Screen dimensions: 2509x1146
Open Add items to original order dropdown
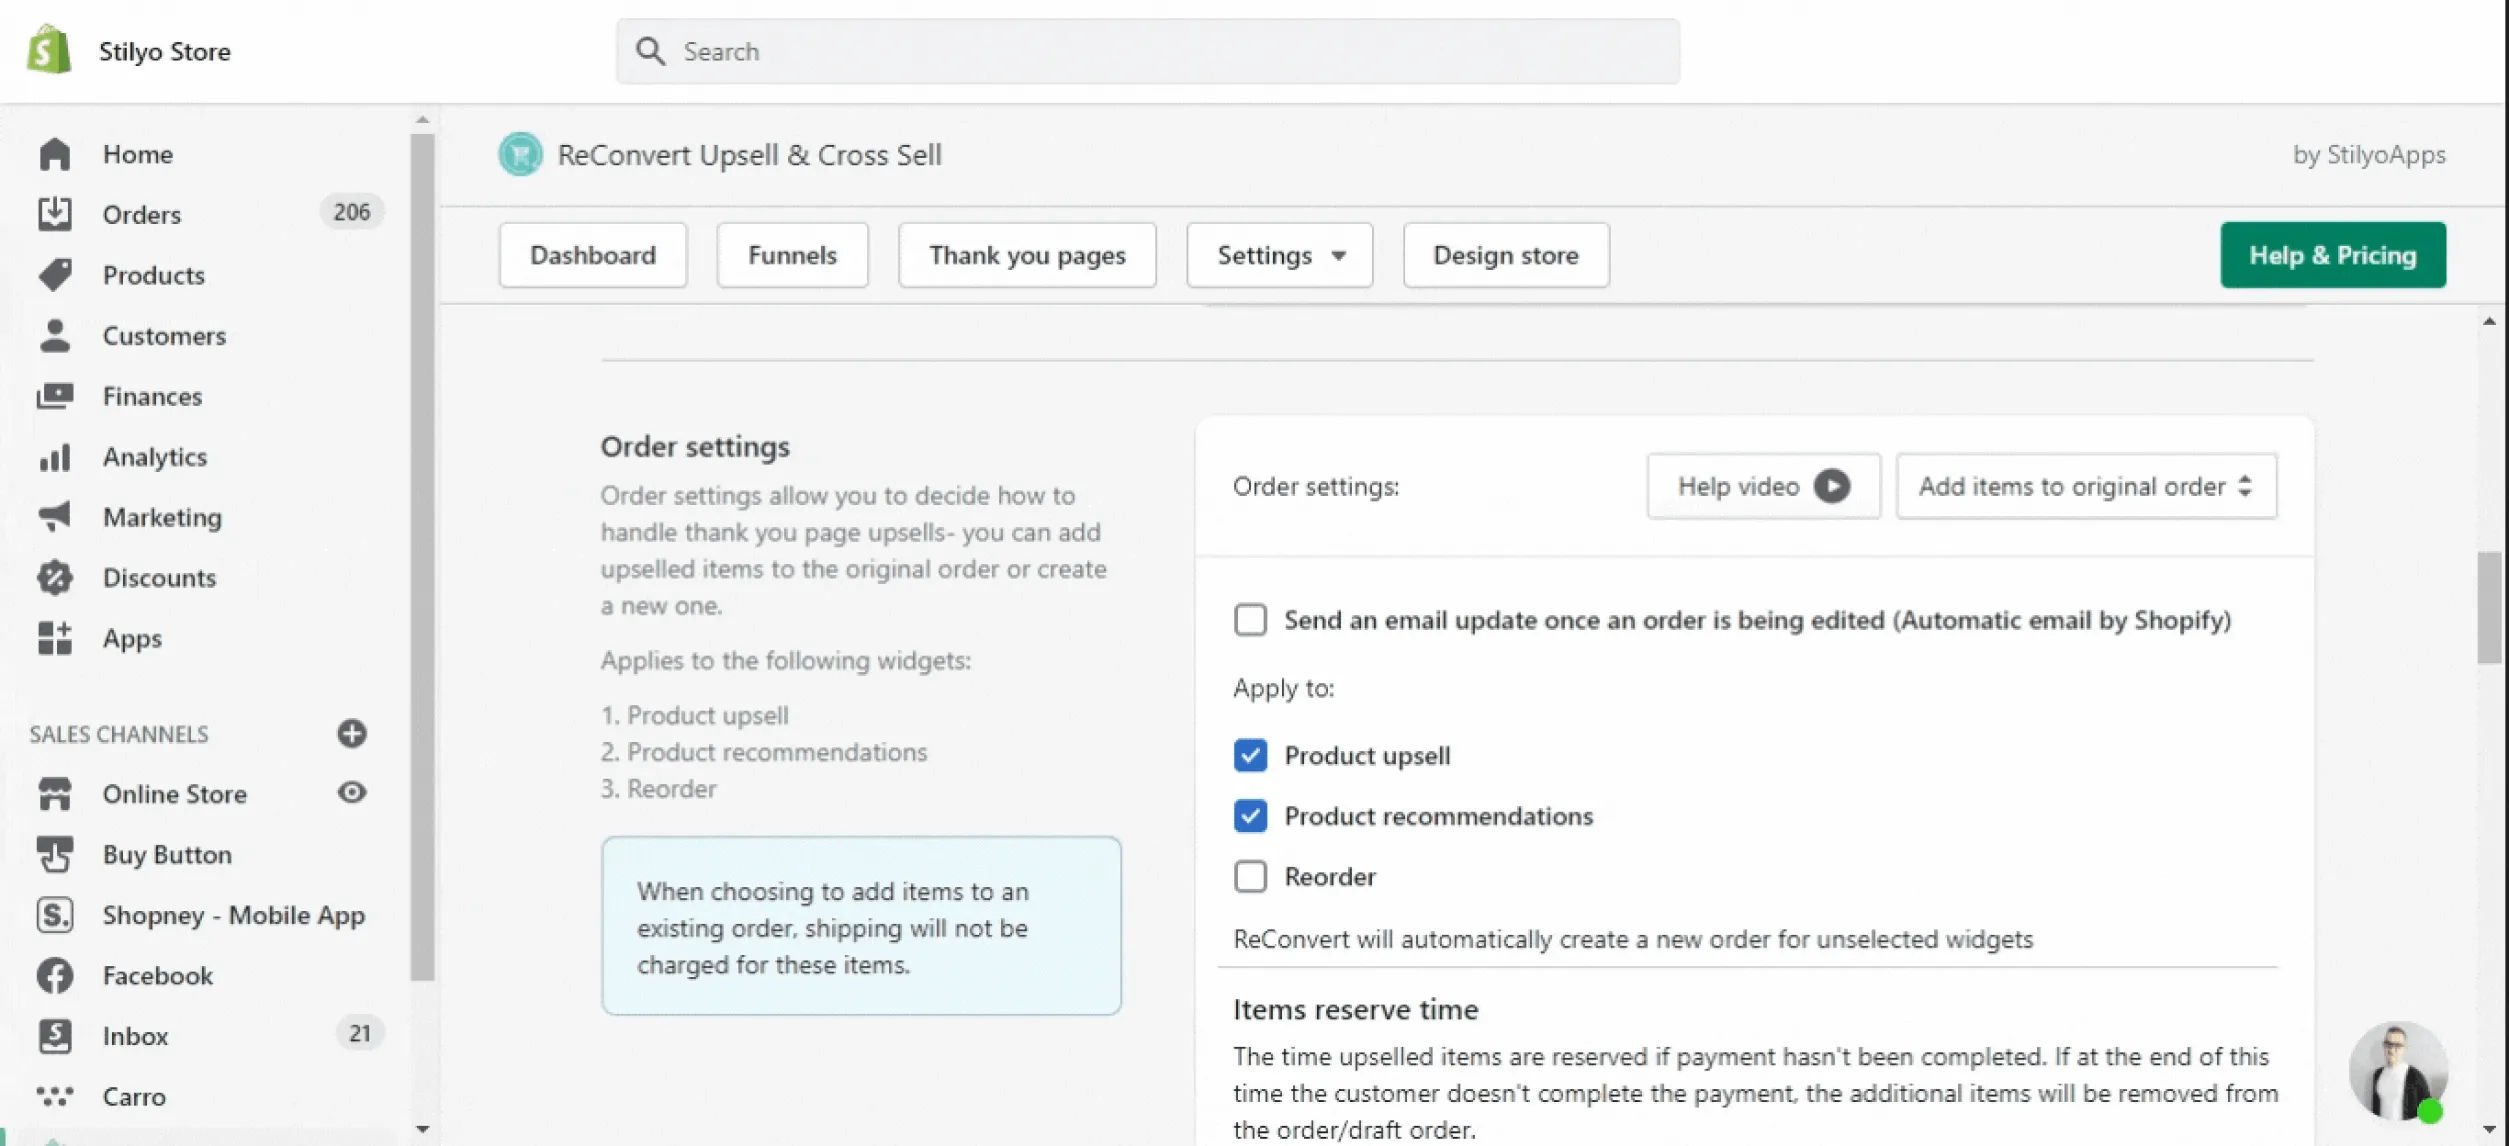click(x=2086, y=486)
